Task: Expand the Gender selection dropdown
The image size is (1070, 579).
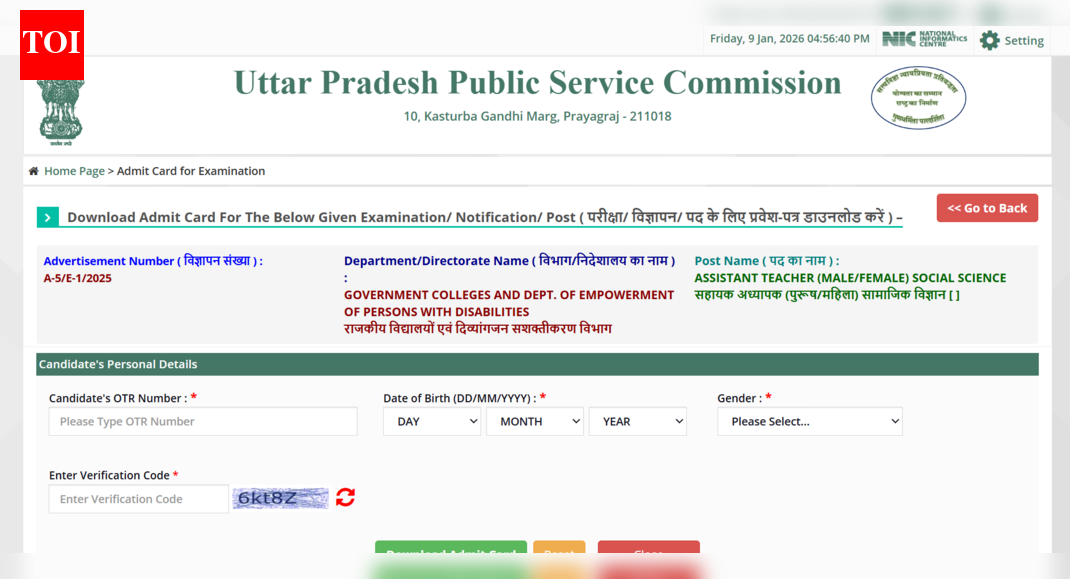Action: coord(809,421)
